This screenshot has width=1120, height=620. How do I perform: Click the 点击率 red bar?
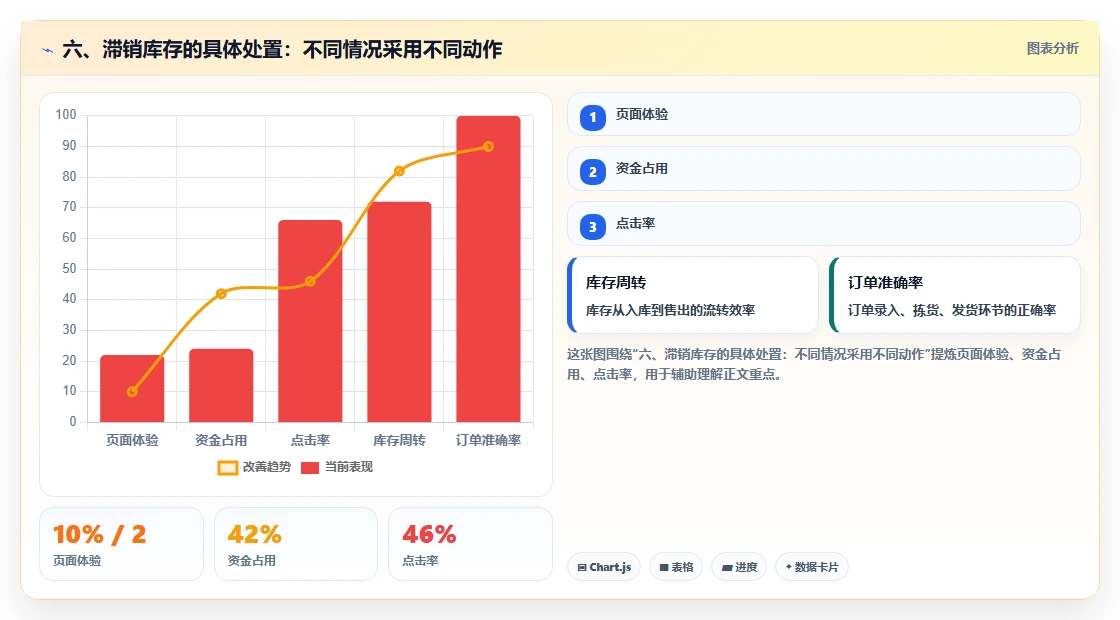point(310,321)
